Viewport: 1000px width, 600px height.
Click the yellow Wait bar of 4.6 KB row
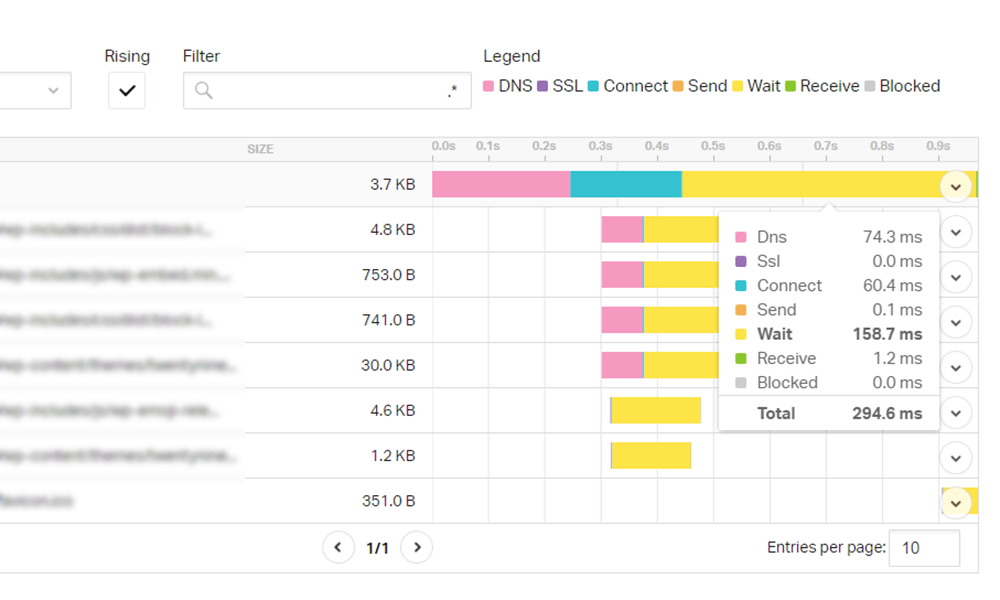[x=656, y=410]
